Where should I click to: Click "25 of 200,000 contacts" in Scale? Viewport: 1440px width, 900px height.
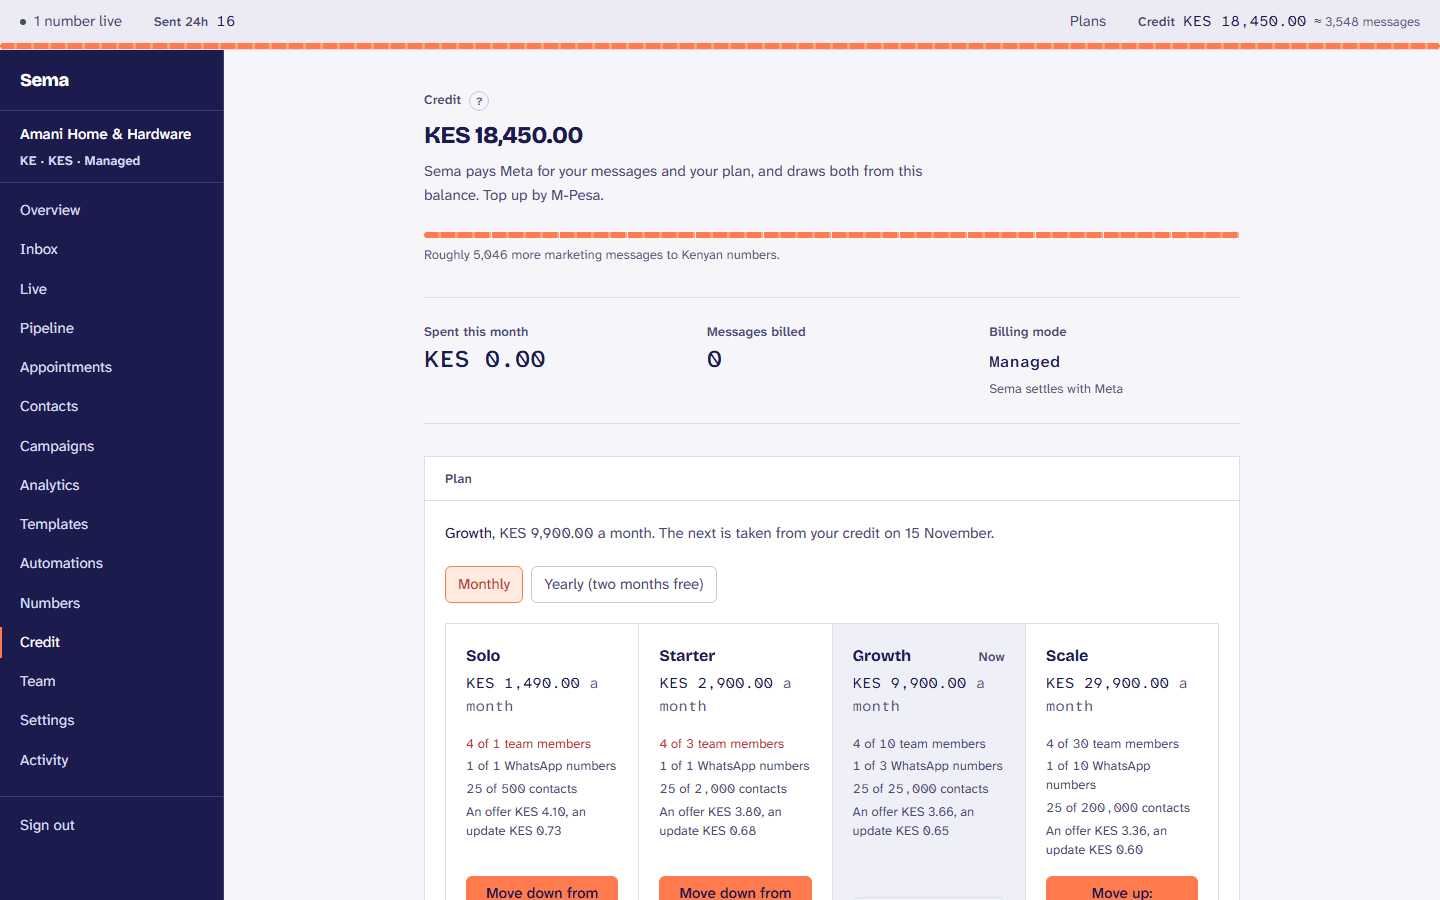click(1118, 808)
